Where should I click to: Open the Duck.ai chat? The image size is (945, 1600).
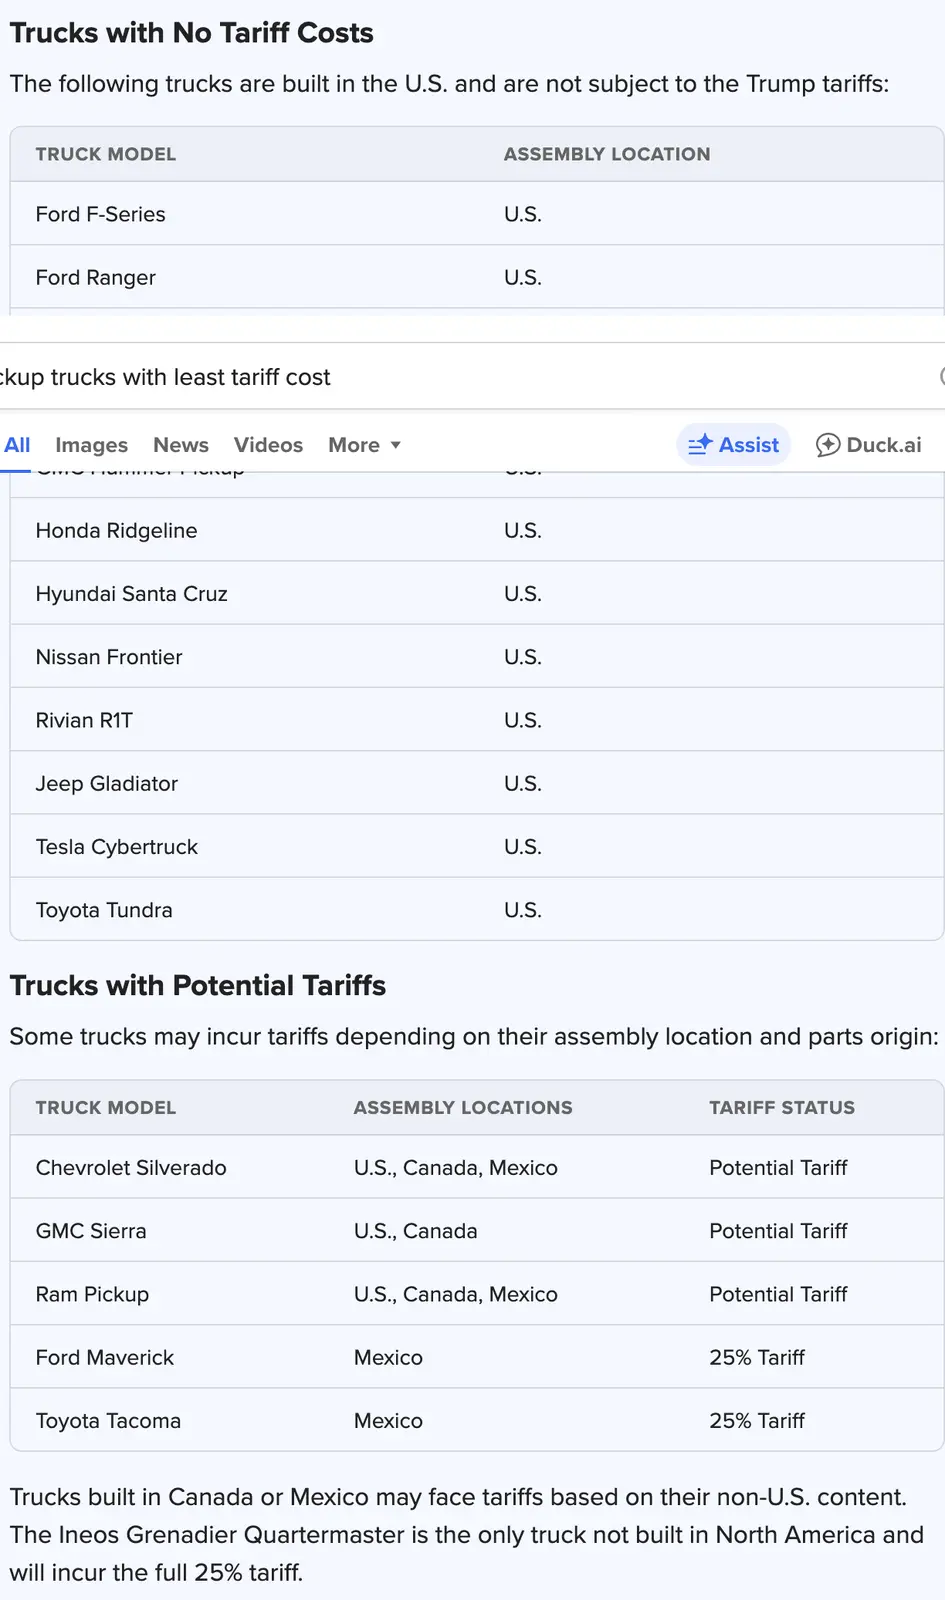[869, 445]
